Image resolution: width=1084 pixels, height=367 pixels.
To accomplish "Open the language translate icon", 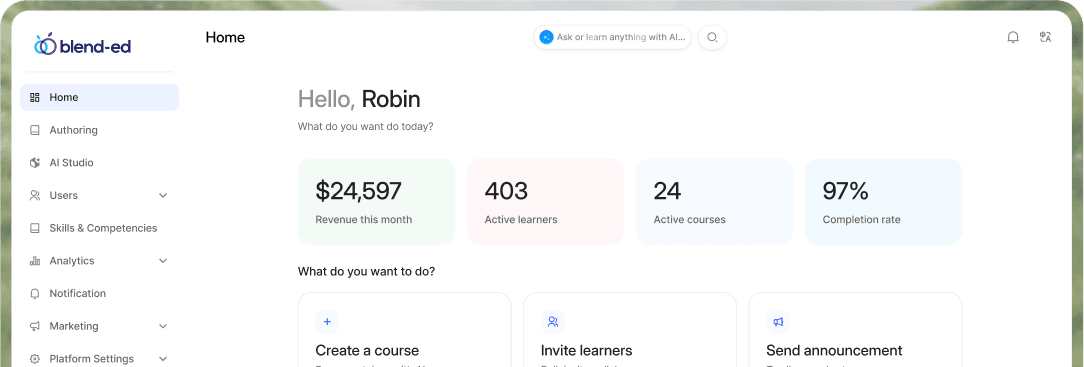I will click(1045, 37).
